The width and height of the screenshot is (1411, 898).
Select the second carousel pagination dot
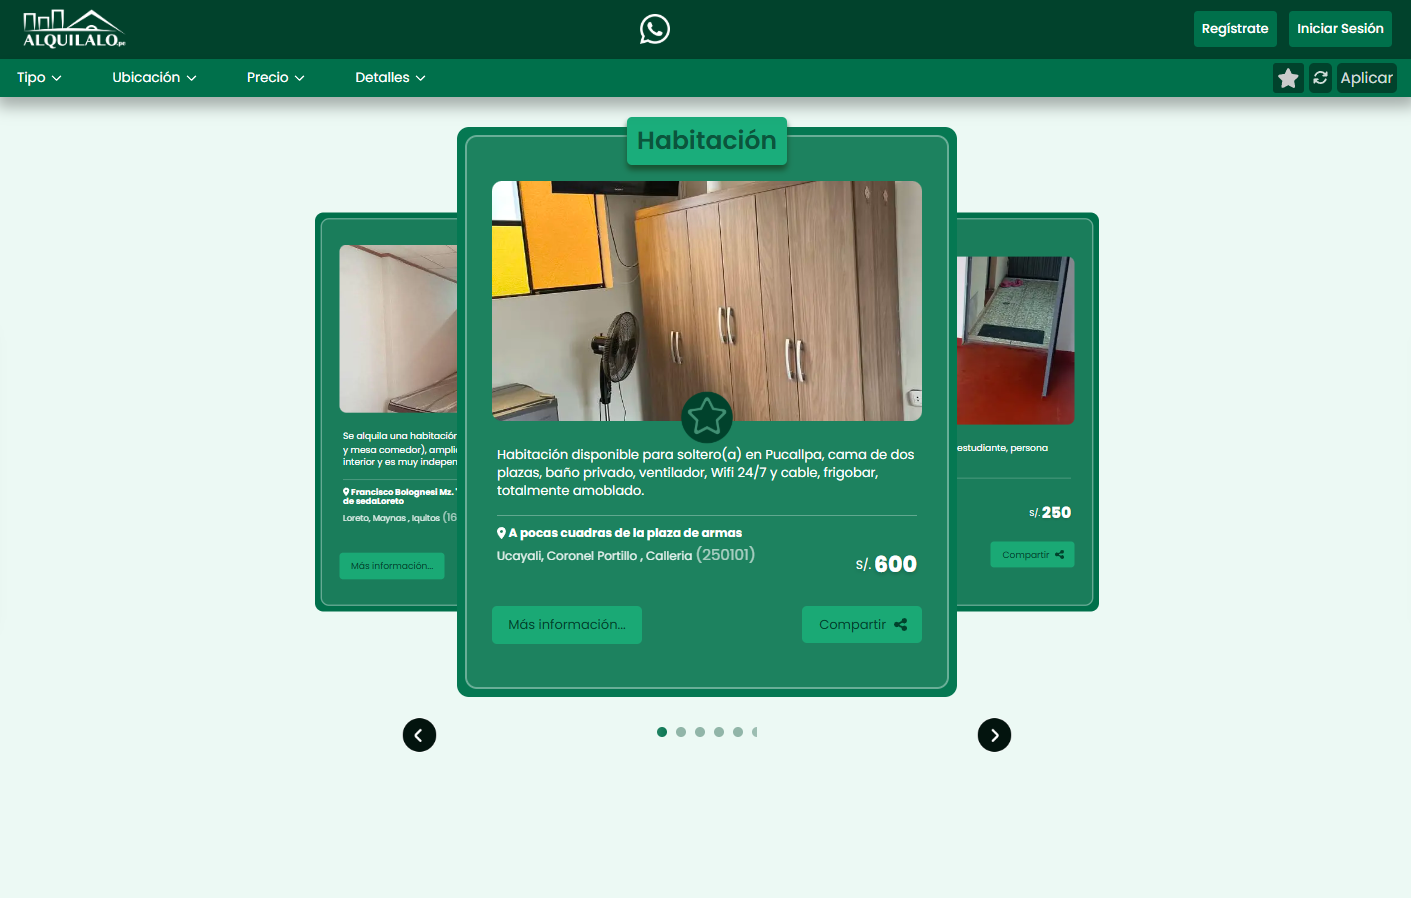[681, 731]
